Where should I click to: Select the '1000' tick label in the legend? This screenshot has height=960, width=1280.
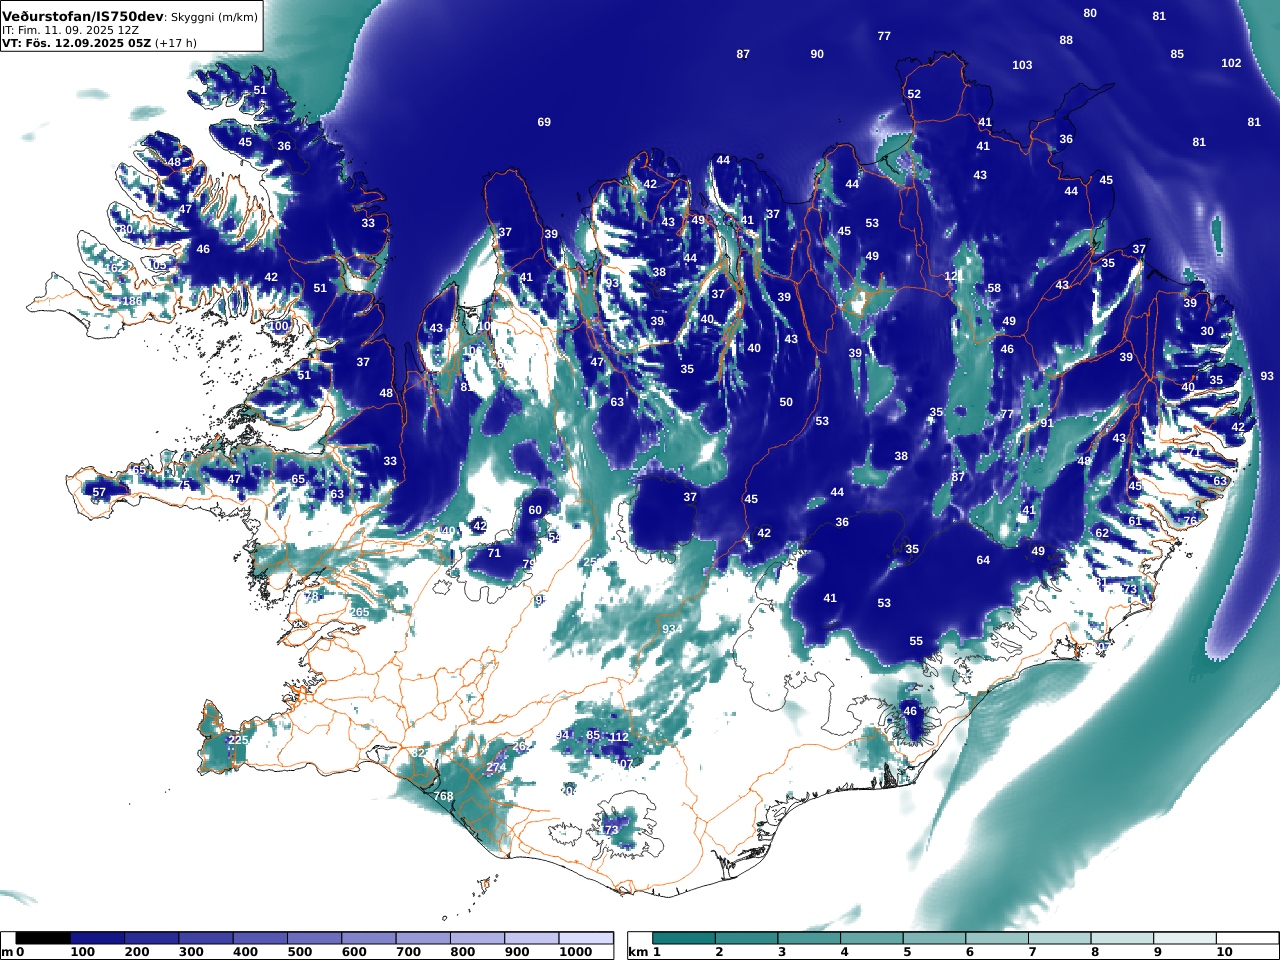575,953
